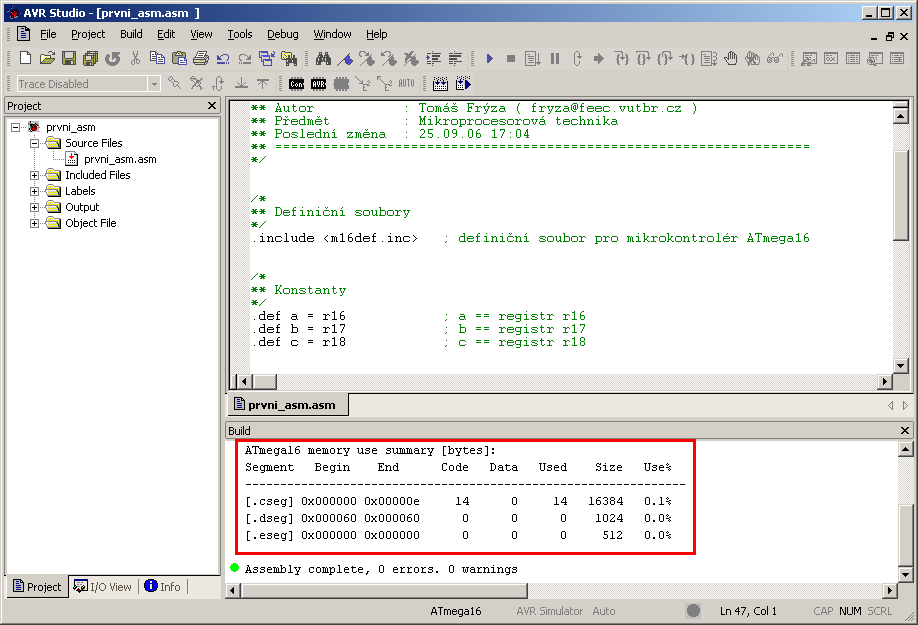Open the File menu
Screen dimensions: 918x625
pyautogui.click(x=48, y=34)
